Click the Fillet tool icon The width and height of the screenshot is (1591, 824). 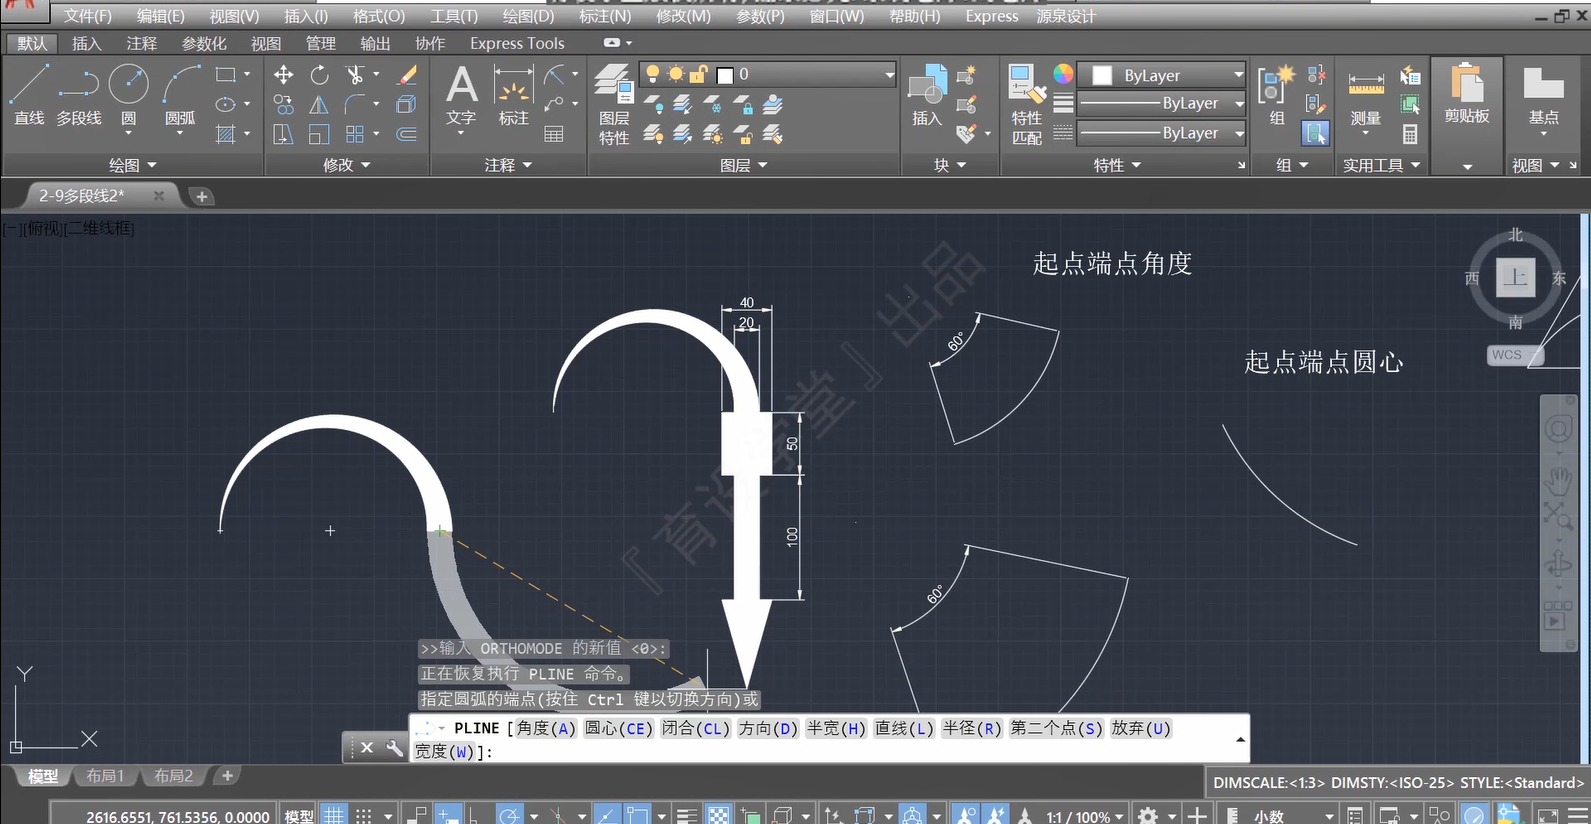click(x=354, y=104)
